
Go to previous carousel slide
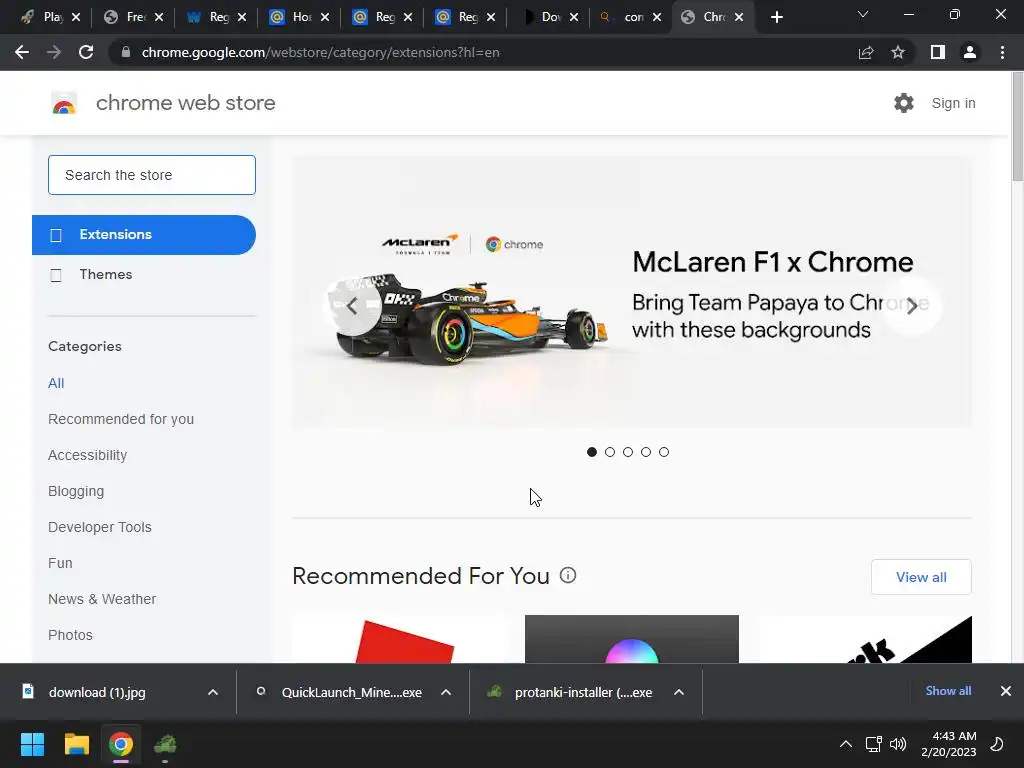[353, 306]
